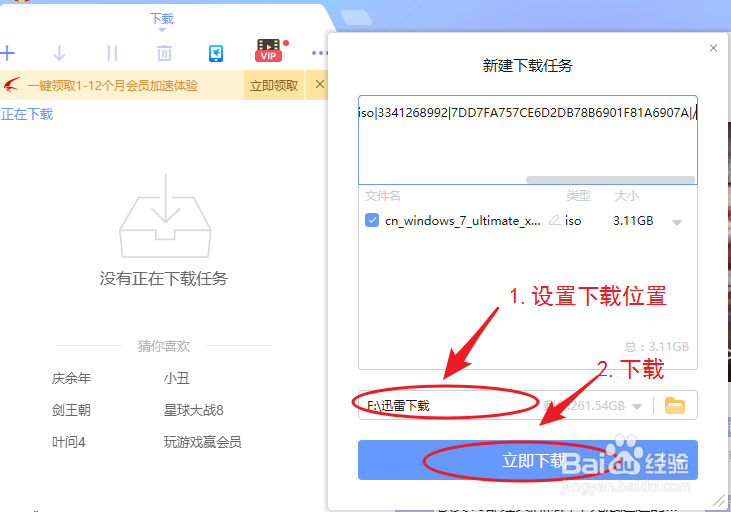Open the VIP film icon
The height and width of the screenshot is (512, 731).
click(x=269, y=51)
